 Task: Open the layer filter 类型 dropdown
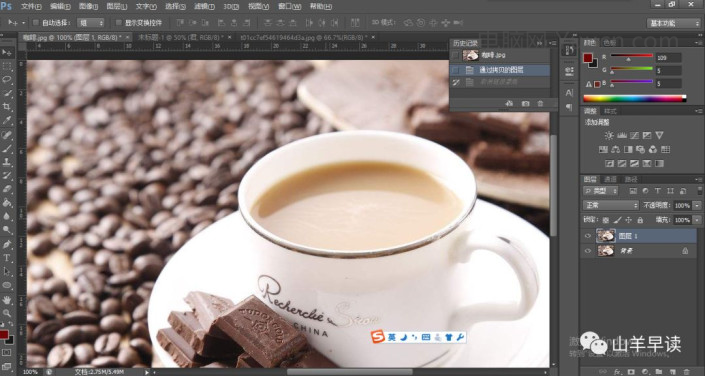click(x=601, y=191)
